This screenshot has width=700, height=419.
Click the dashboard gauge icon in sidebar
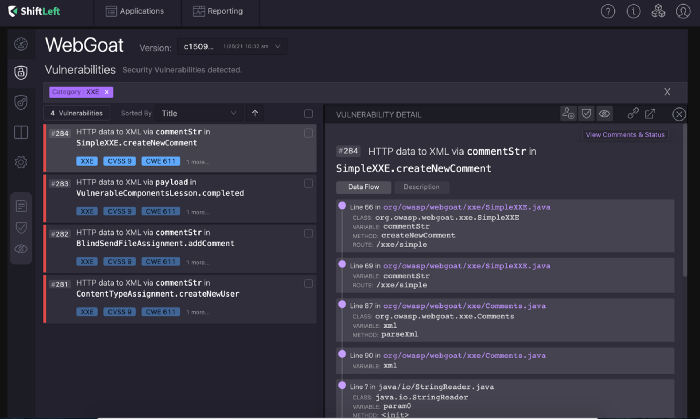tap(20, 45)
